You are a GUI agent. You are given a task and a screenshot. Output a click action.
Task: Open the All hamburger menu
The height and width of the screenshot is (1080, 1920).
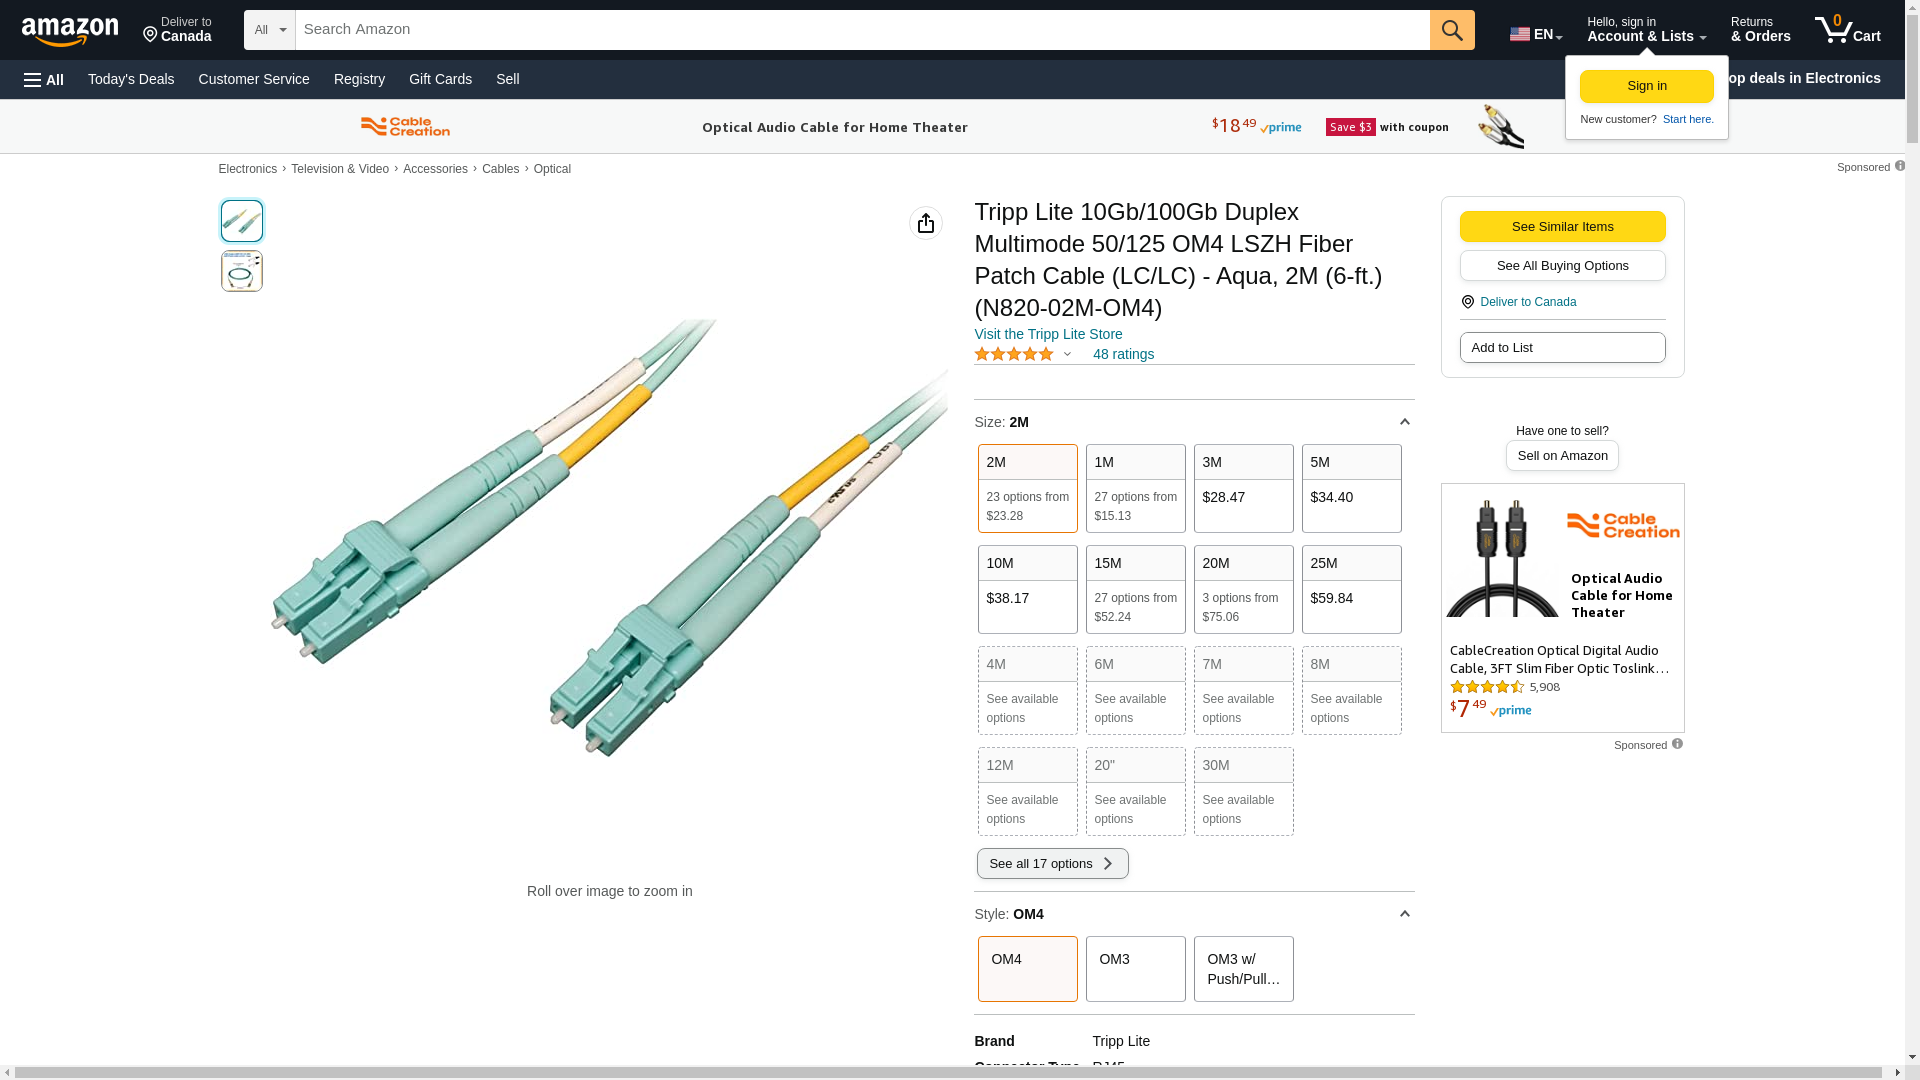pyautogui.click(x=44, y=79)
